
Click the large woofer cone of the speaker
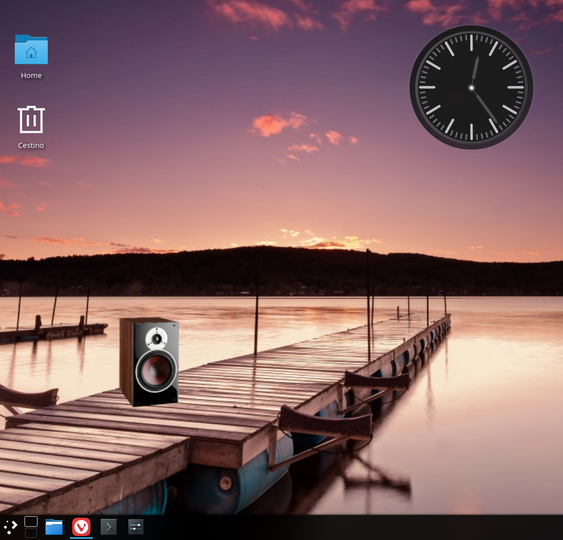(x=157, y=372)
